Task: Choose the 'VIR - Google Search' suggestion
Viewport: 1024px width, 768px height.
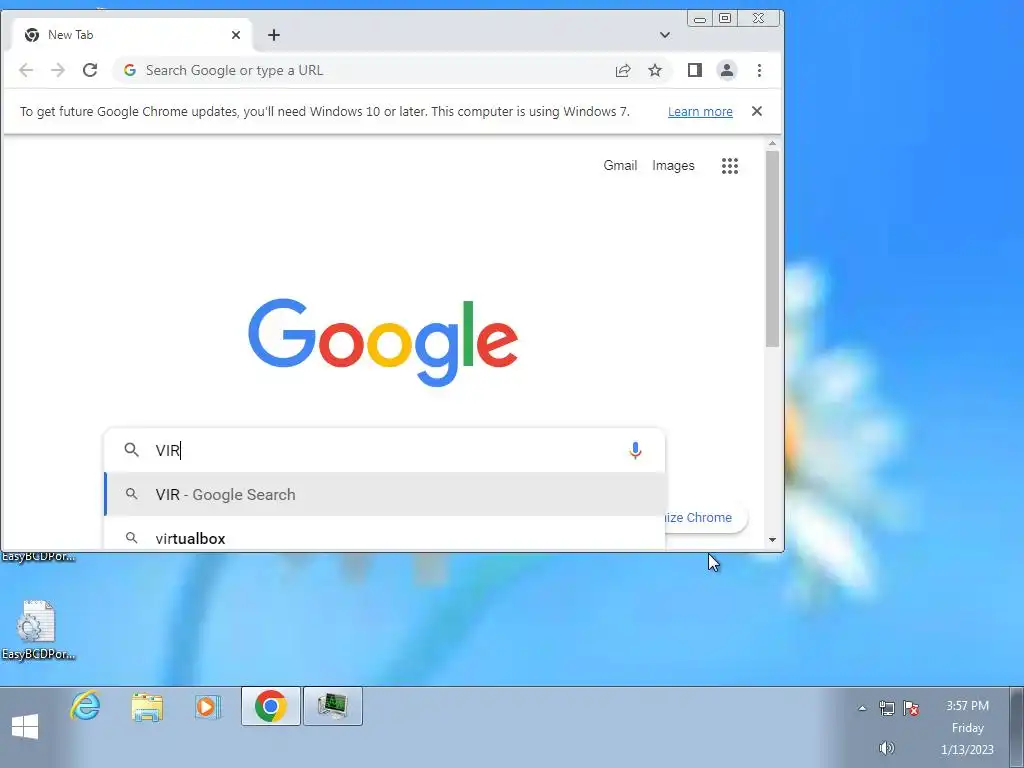Action: [385, 494]
